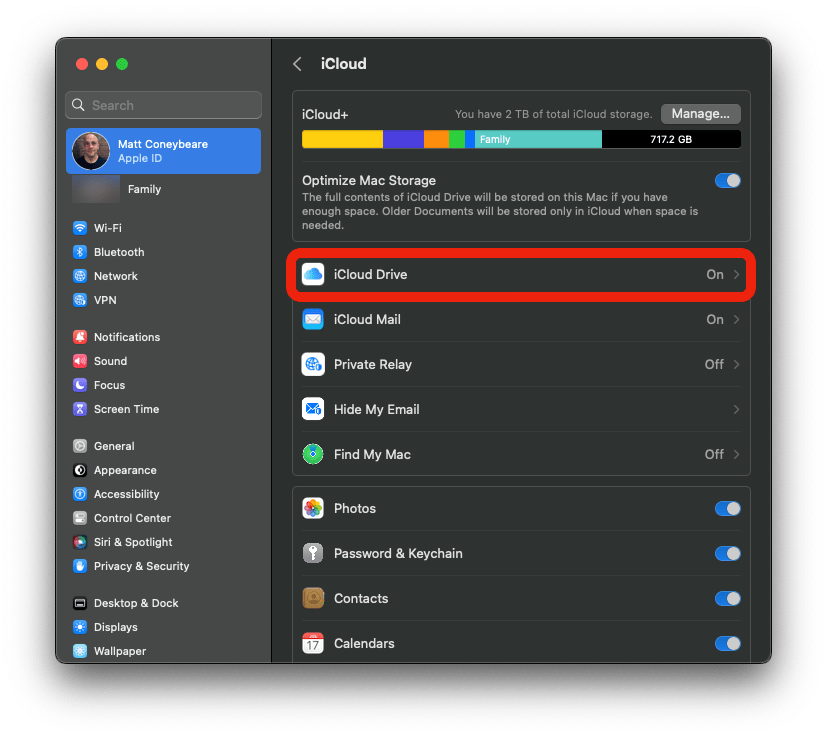The width and height of the screenshot is (827, 737).
Task: Click the iCloud Mail envelope icon
Action: pos(313,319)
